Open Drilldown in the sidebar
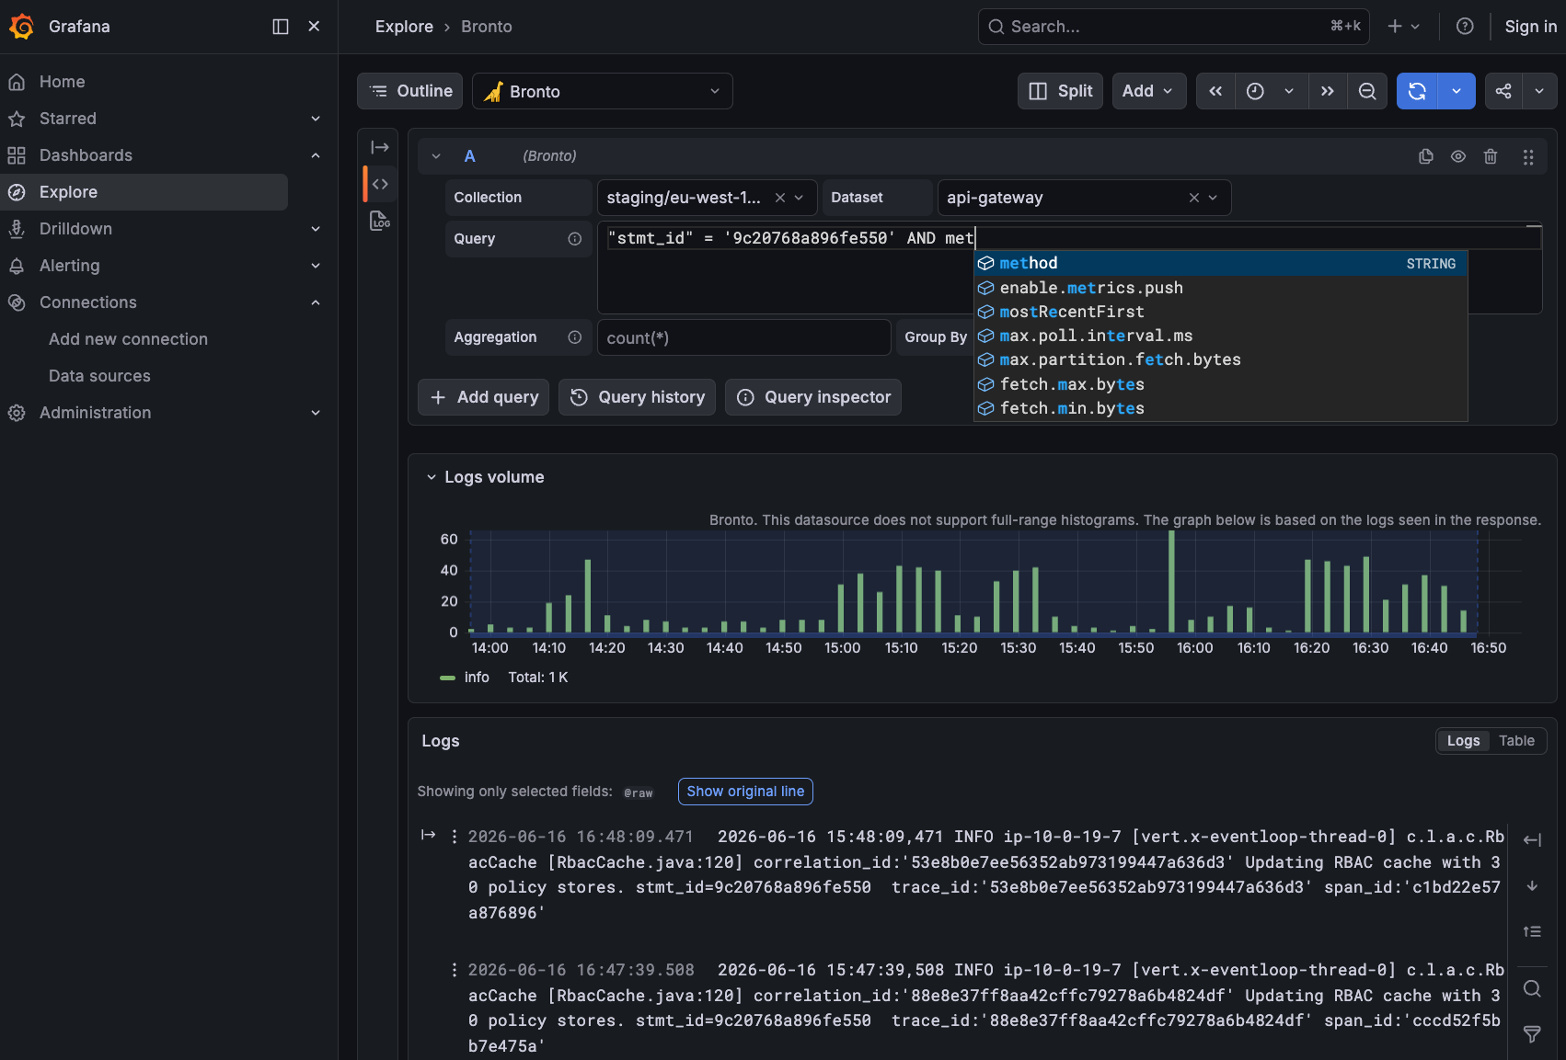 [76, 229]
